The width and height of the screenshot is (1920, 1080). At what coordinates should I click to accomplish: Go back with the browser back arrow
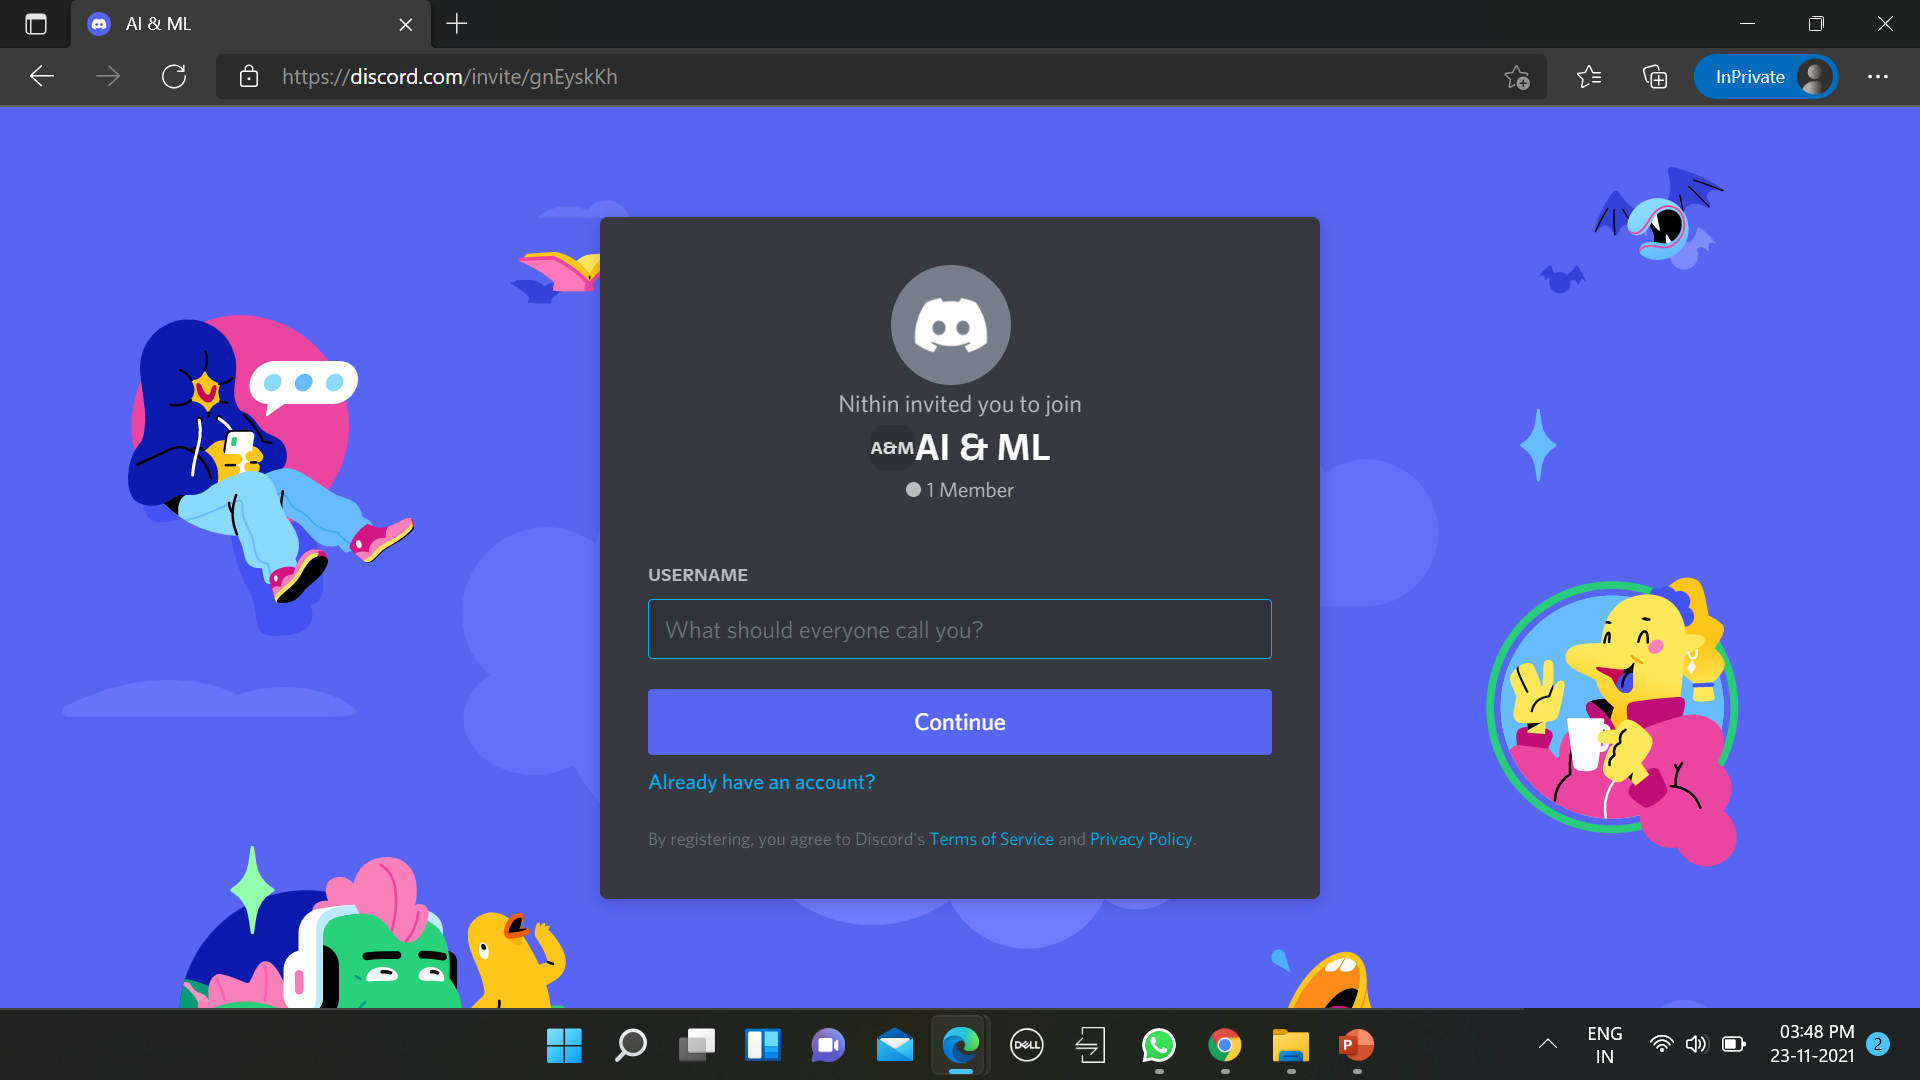pos(42,77)
